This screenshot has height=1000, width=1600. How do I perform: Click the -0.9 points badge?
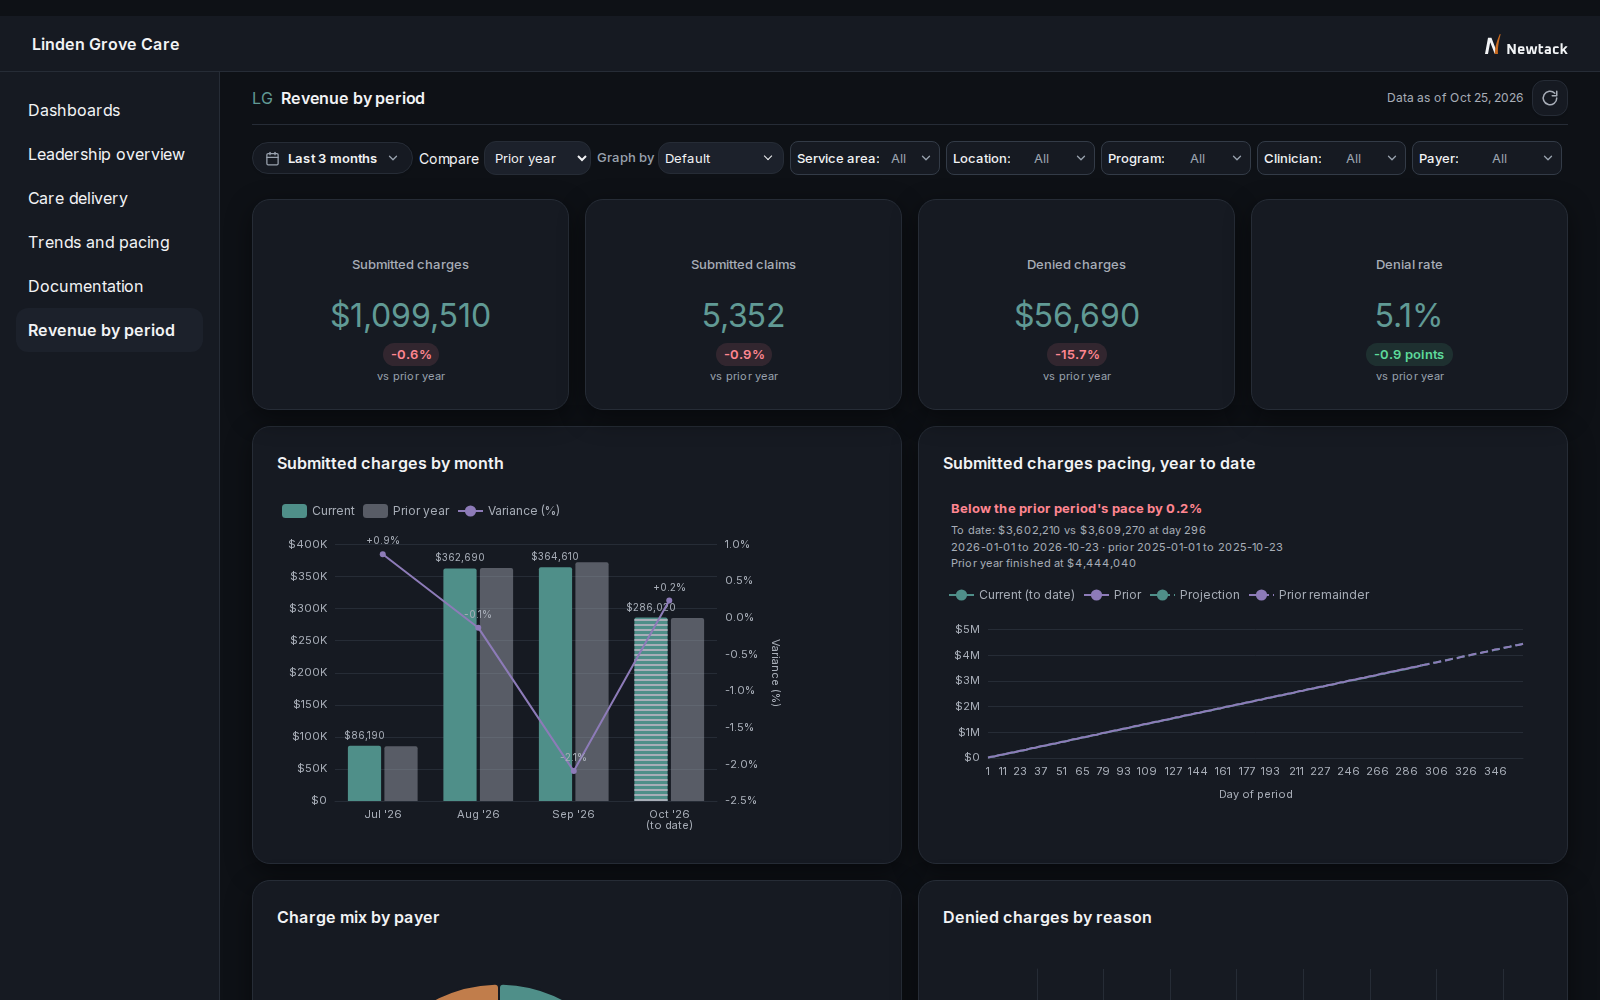pos(1409,355)
